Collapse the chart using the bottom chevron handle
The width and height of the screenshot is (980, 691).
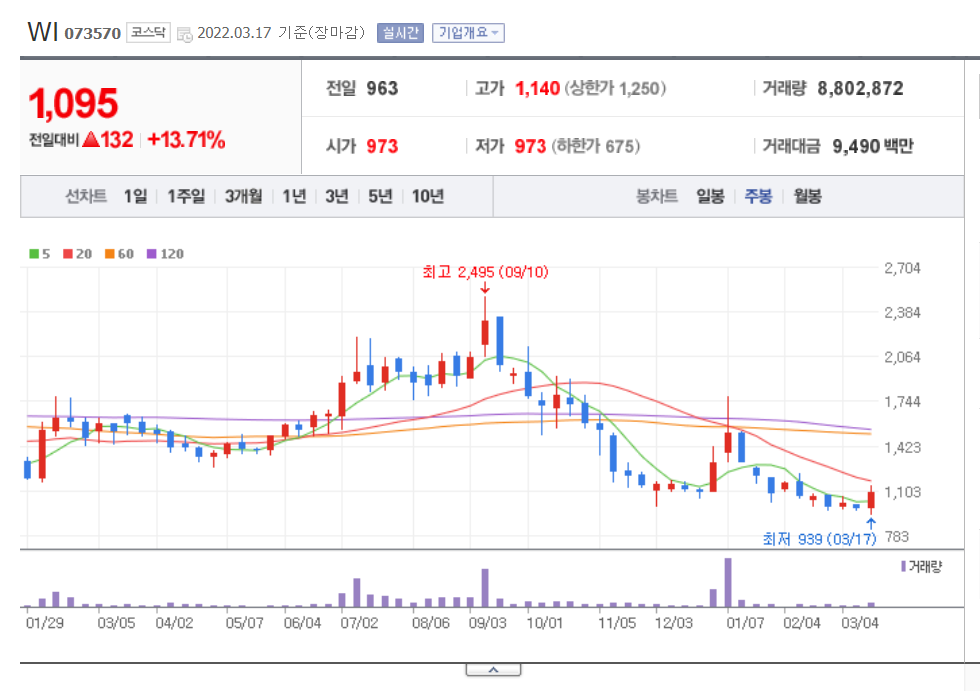[493, 670]
